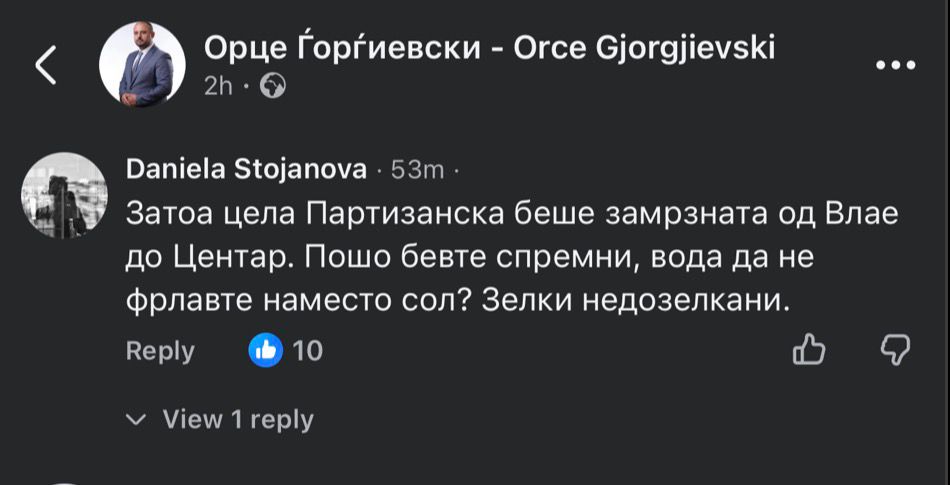This screenshot has height=485, width=950.
Task: Open Orce Gjorgjievski's profile picture
Action: click(142, 66)
